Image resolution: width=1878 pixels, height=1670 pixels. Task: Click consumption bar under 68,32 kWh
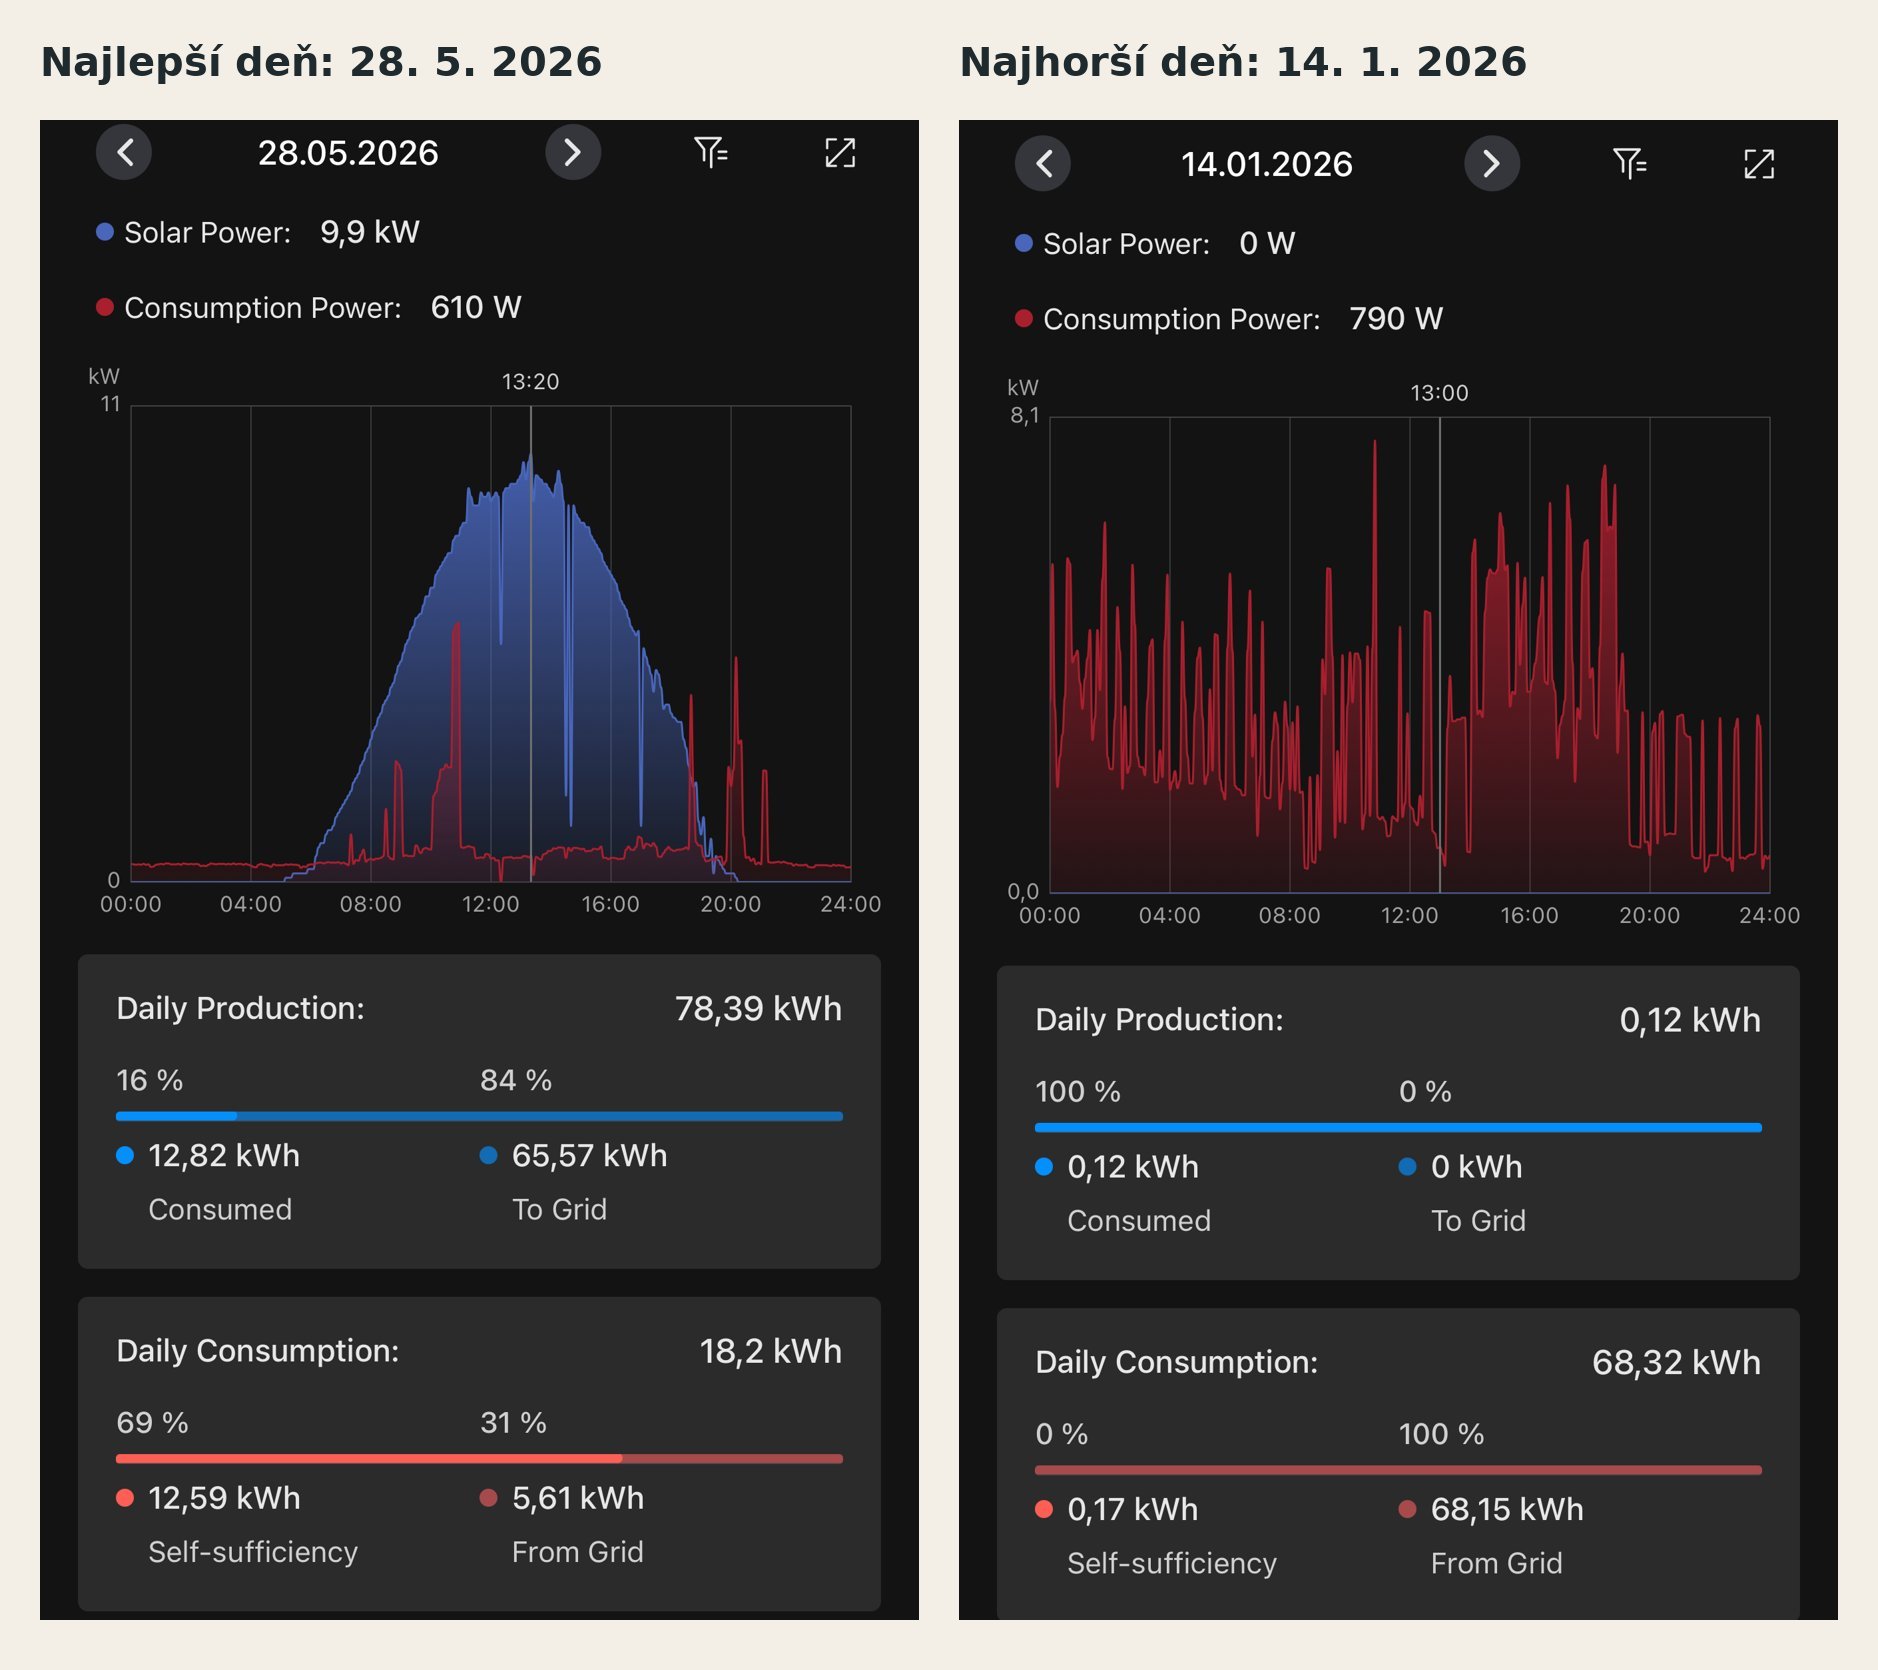(1398, 1470)
